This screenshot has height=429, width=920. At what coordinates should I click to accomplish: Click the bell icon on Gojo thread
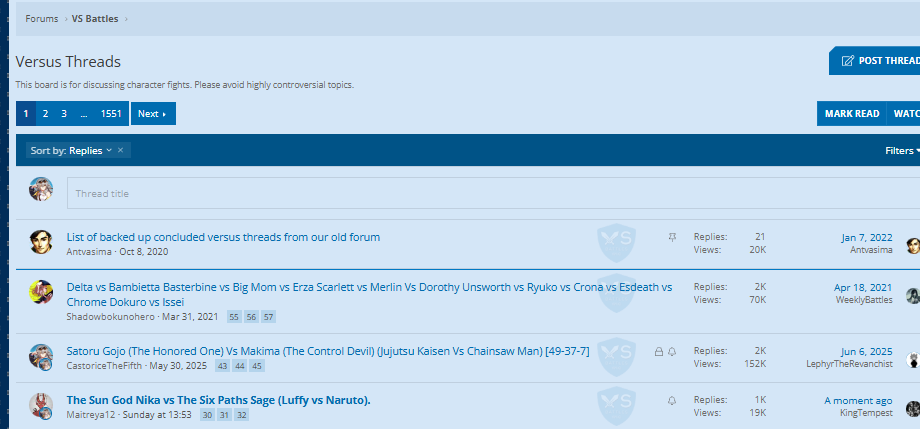672,352
